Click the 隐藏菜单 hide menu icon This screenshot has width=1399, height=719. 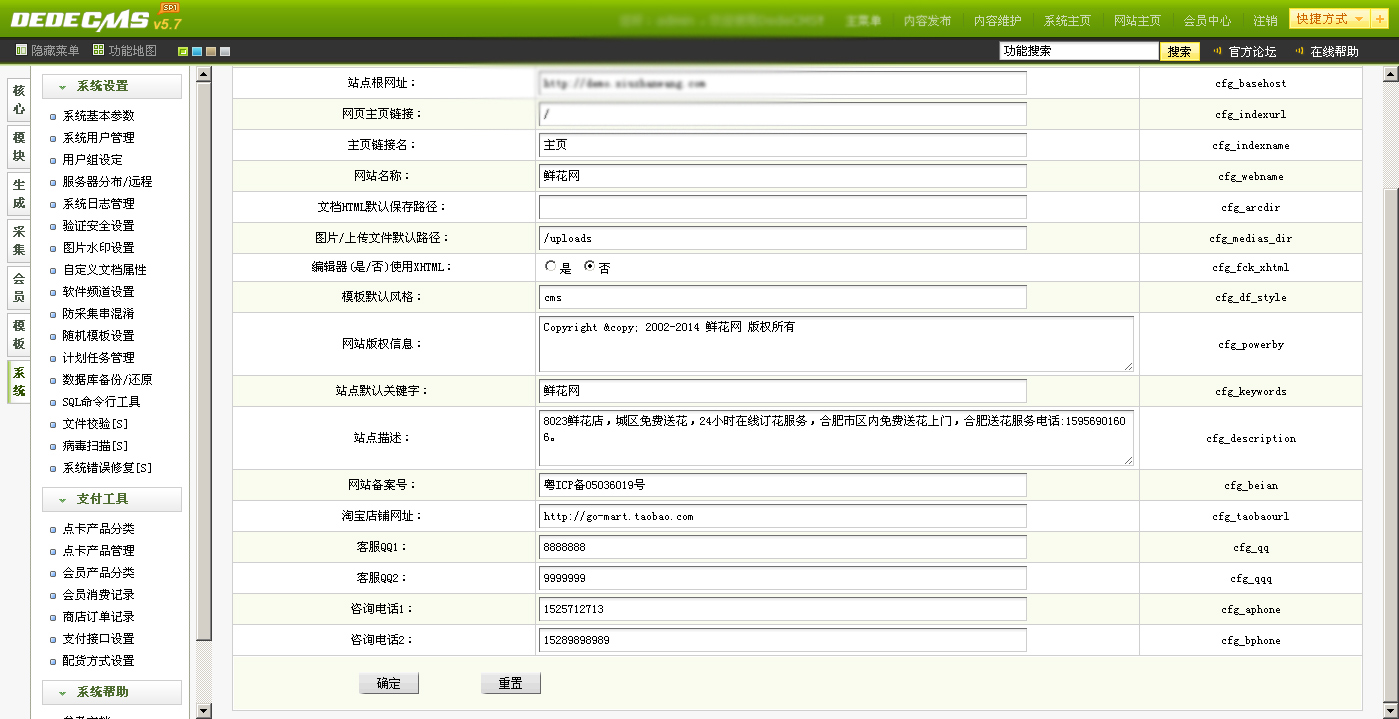tap(22, 50)
